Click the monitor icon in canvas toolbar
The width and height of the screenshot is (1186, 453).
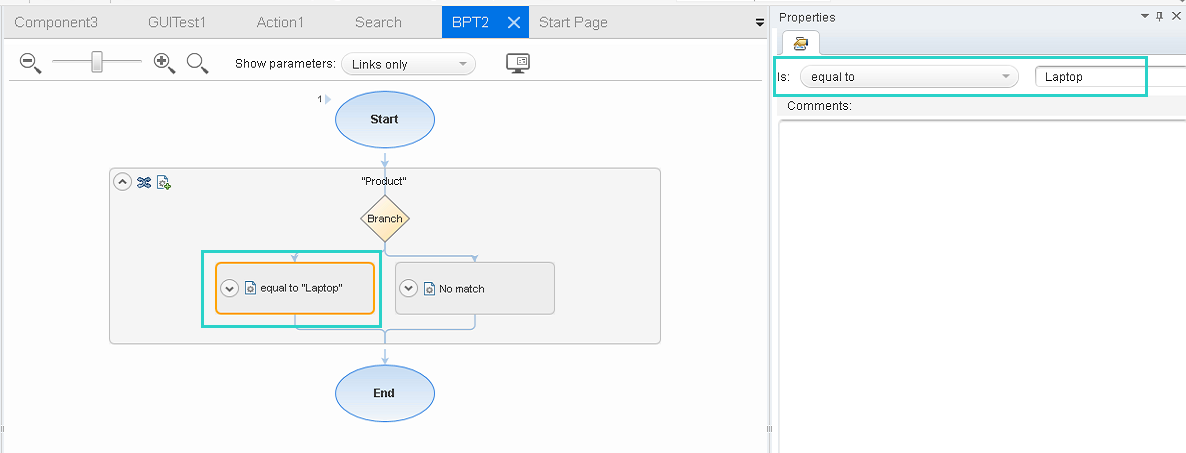518,63
